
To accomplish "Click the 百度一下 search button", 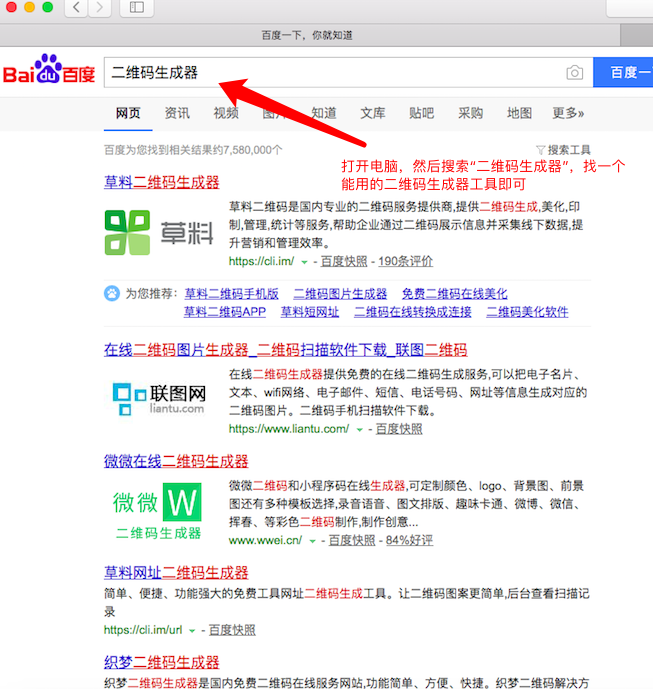I will 623,72.
